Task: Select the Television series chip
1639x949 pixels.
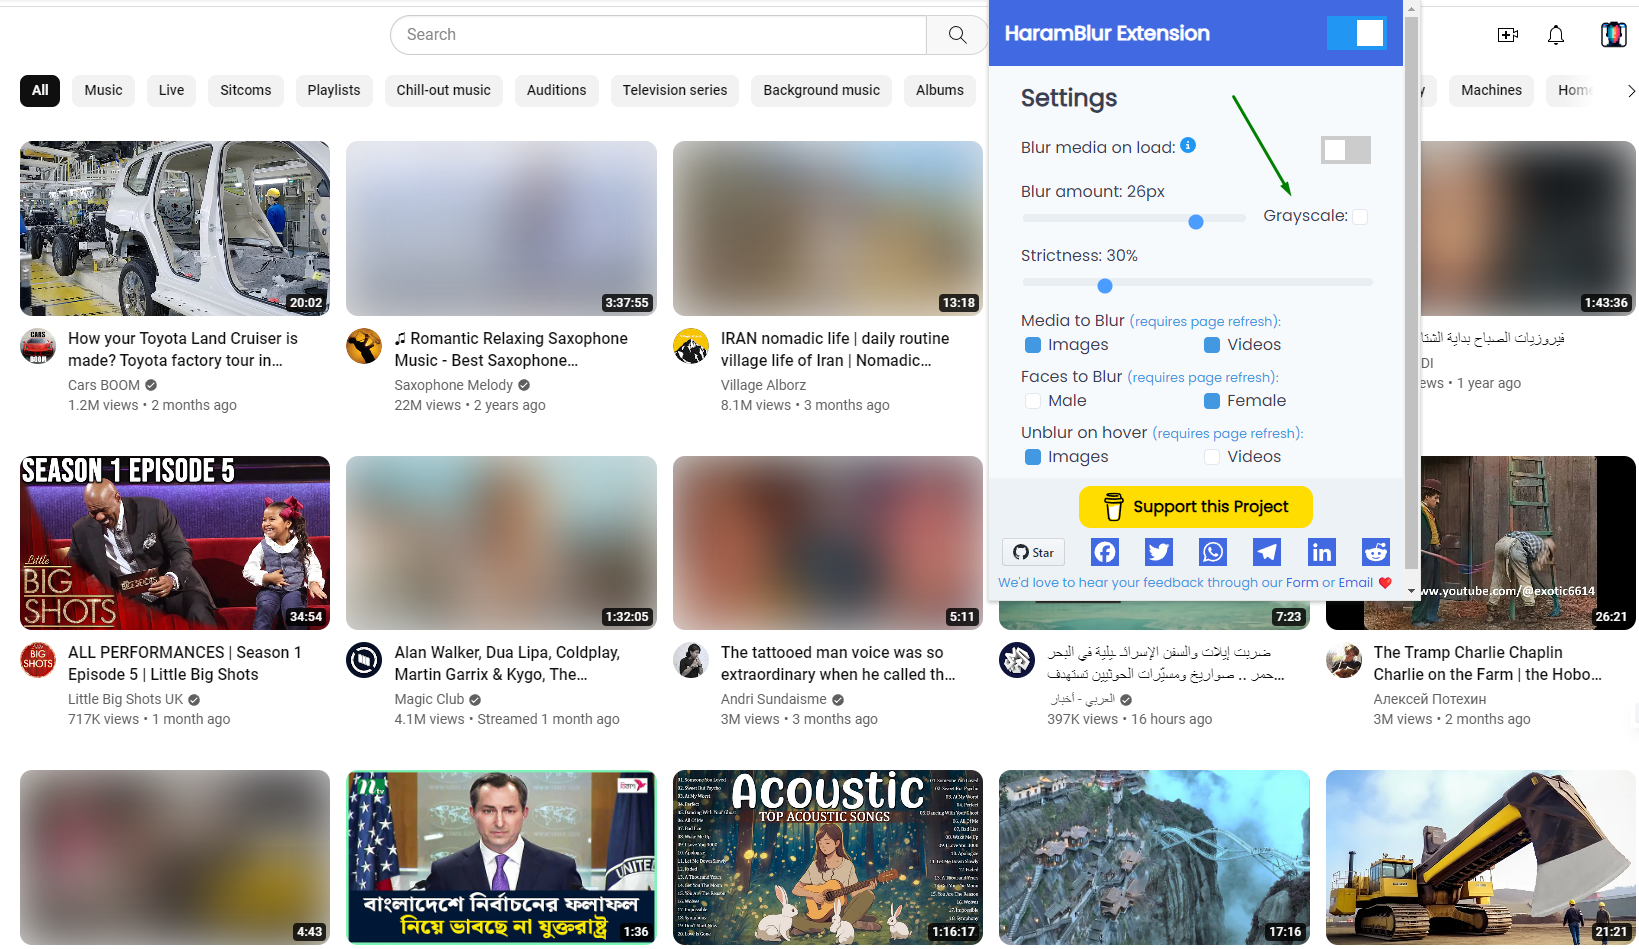Action: pos(675,90)
